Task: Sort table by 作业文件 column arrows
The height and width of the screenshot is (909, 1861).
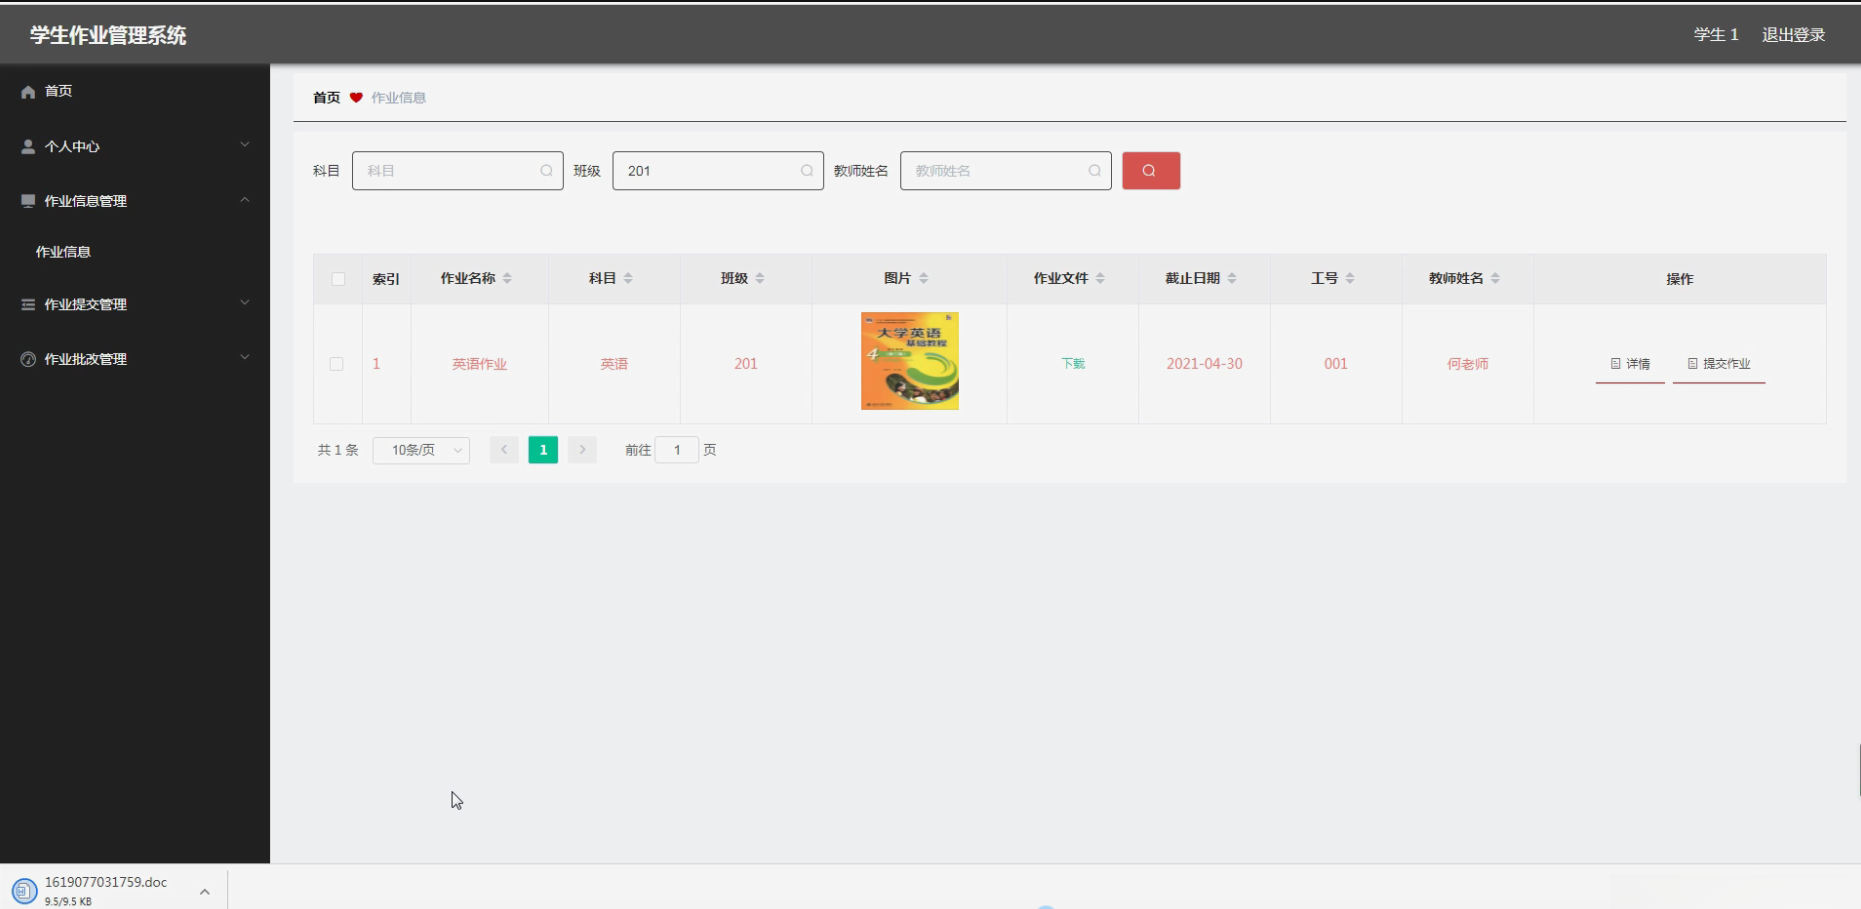Action: 1100,278
